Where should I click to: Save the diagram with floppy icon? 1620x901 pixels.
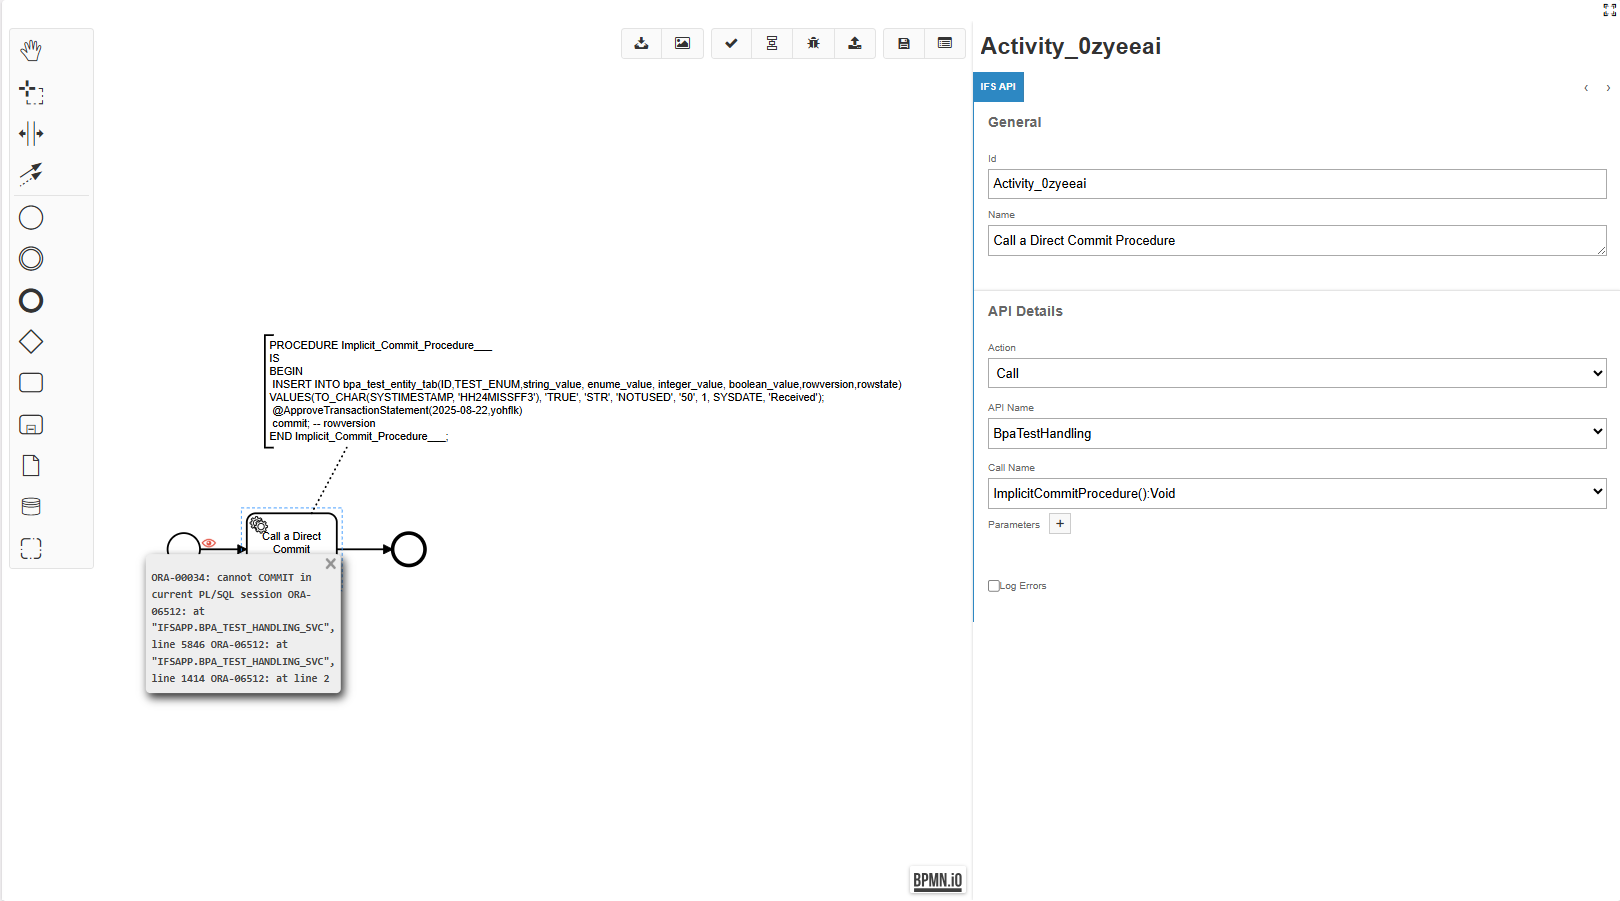pos(904,43)
